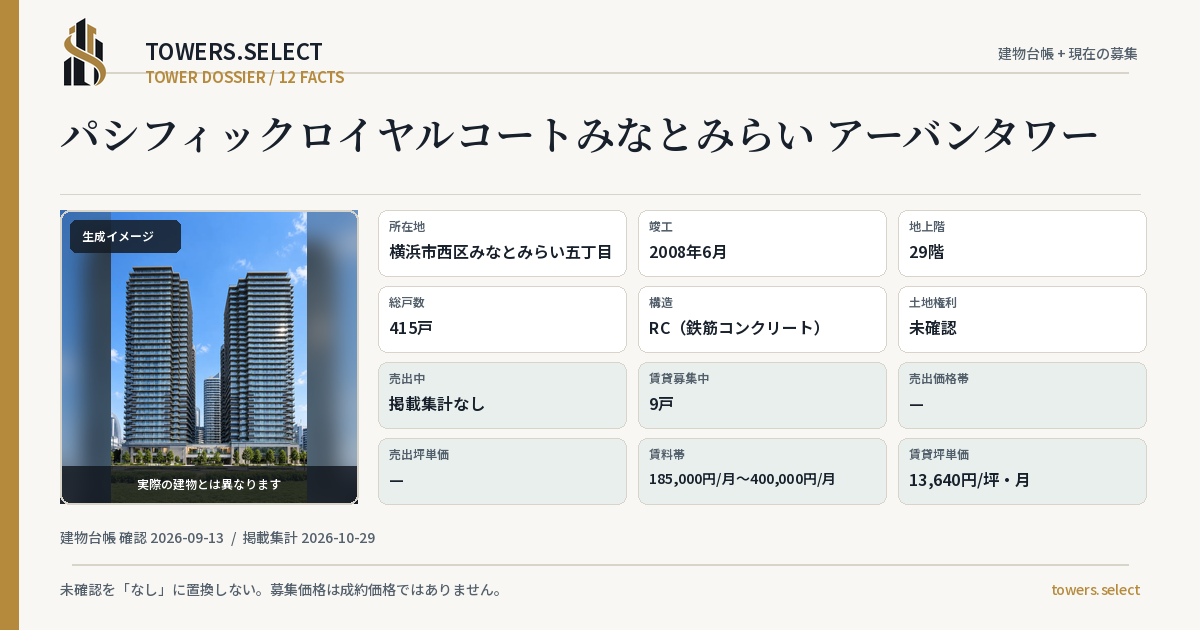
Task: Click the 未確認を「なし」に置換しない footer disclaimer
Action: (x=281, y=590)
